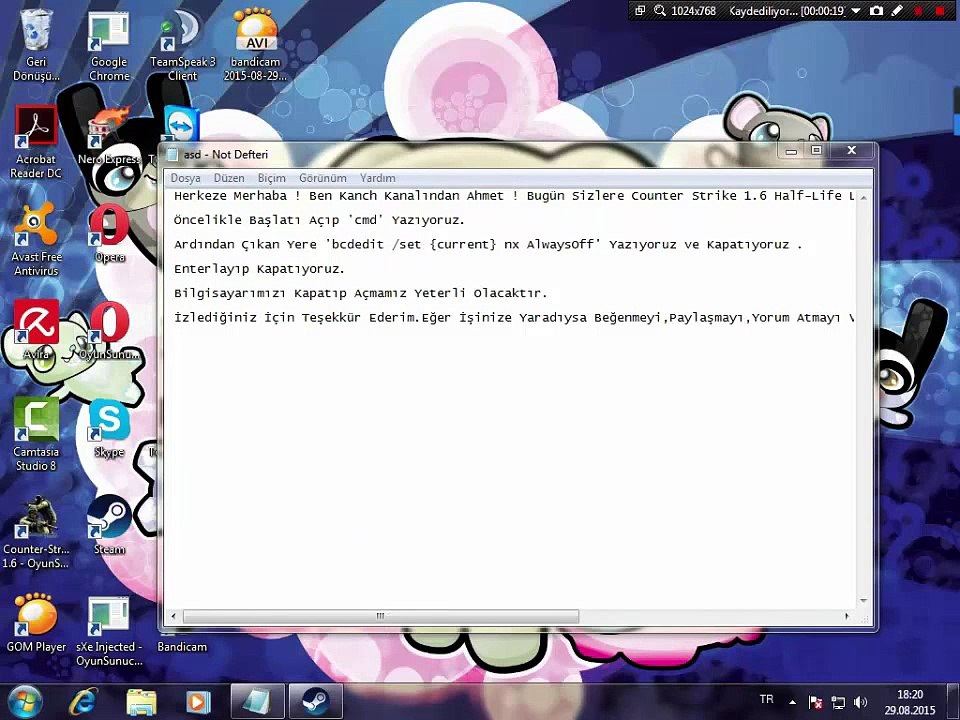Click horizontal scrollbar left arrow in Notepad
Image resolution: width=960 pixels, height=720 pixels.
tap(174, 616)
